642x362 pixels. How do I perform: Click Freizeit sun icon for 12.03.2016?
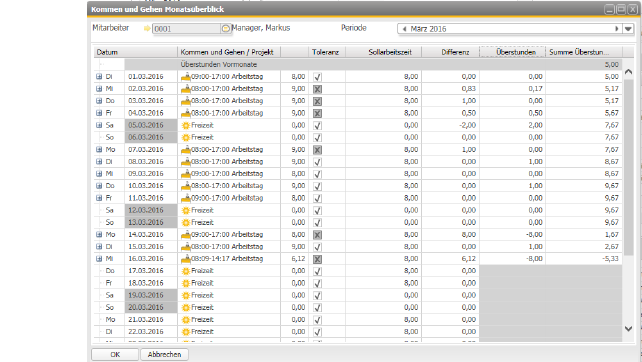pos(186,210)
